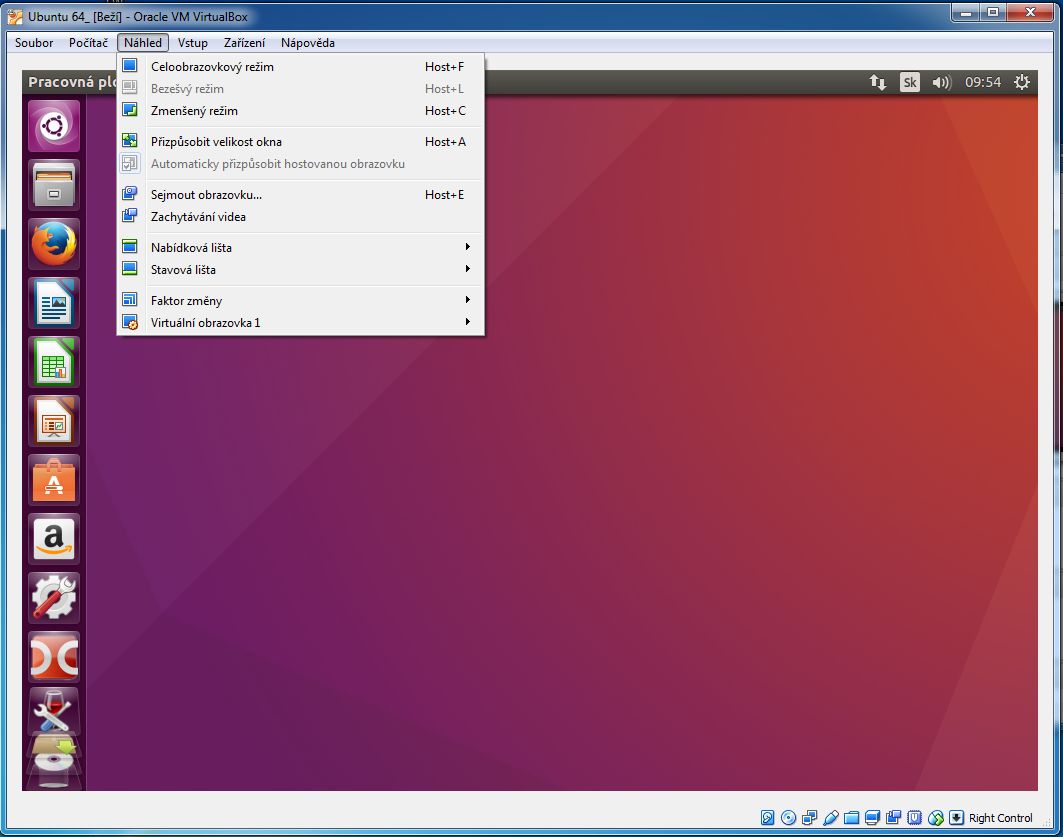
Task: Expand the Stavová lišta submenu
Action: click(x=300, y=270)
